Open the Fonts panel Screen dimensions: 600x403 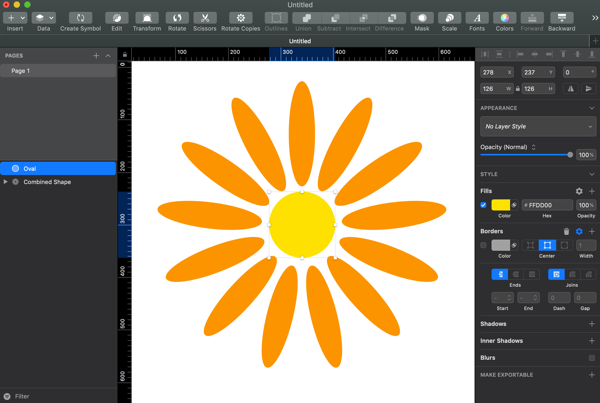point(477,18)
